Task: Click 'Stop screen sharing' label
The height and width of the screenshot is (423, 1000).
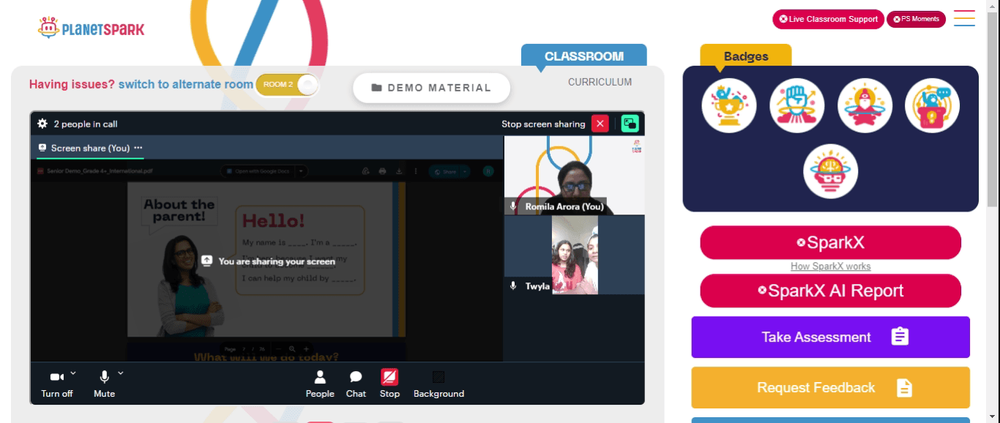Action: pyautogui.click(x=543, y=124)
